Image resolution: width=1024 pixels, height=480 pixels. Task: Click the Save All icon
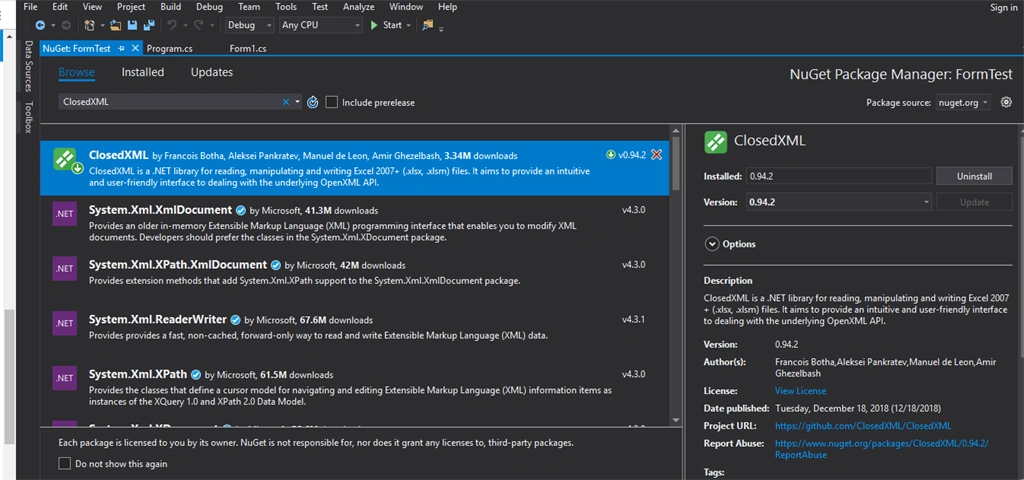(x=149, y=25)
